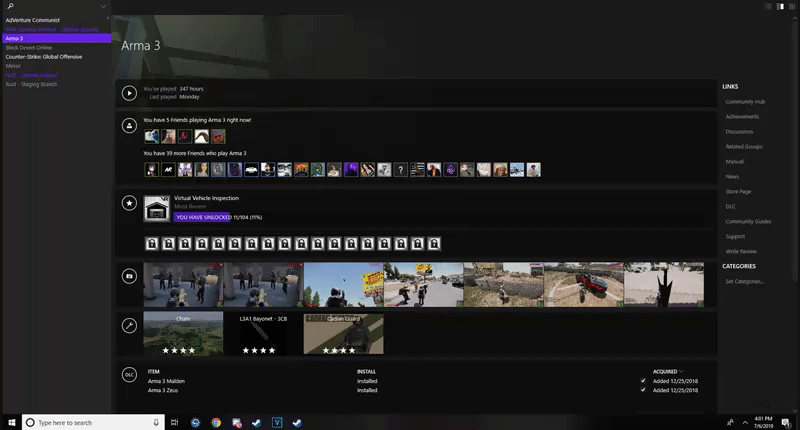Select Counter-Strike: Global Offensive
800x430 pixels.
(44, 57)
